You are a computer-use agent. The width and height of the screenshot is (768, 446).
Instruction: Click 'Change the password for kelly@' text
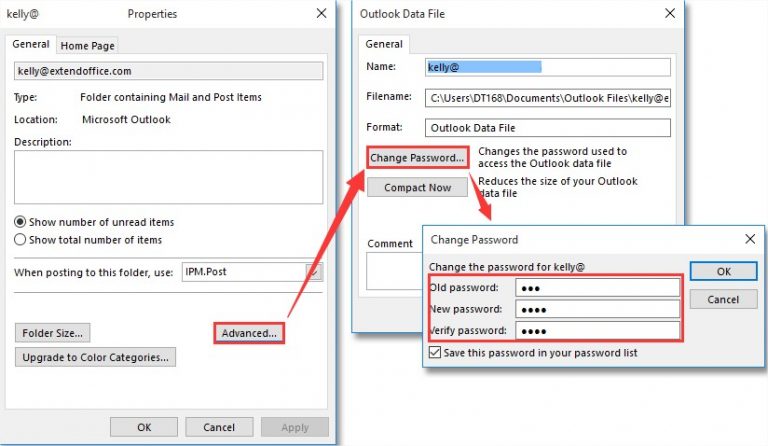tap(506, 267)
